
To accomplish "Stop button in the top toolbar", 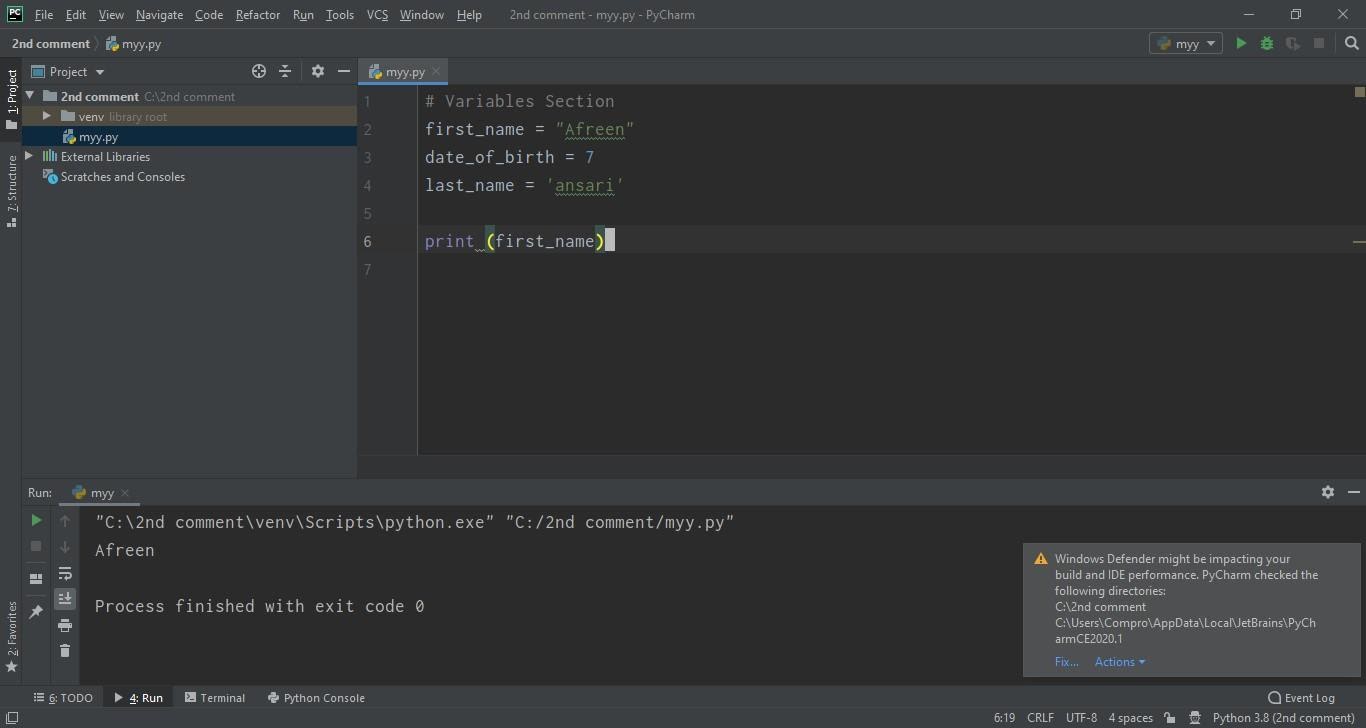I will pos(1319,43).
